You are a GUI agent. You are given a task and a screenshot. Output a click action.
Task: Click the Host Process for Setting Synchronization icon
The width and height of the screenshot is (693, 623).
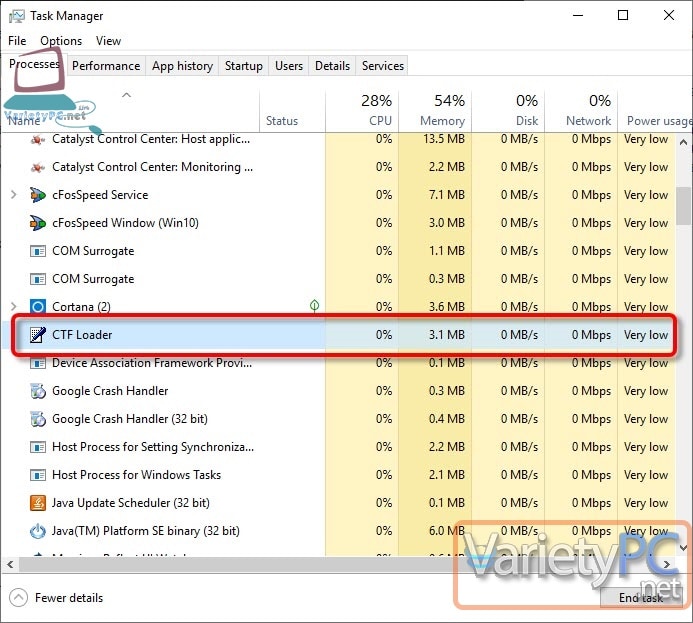click(x=38, y=447)
